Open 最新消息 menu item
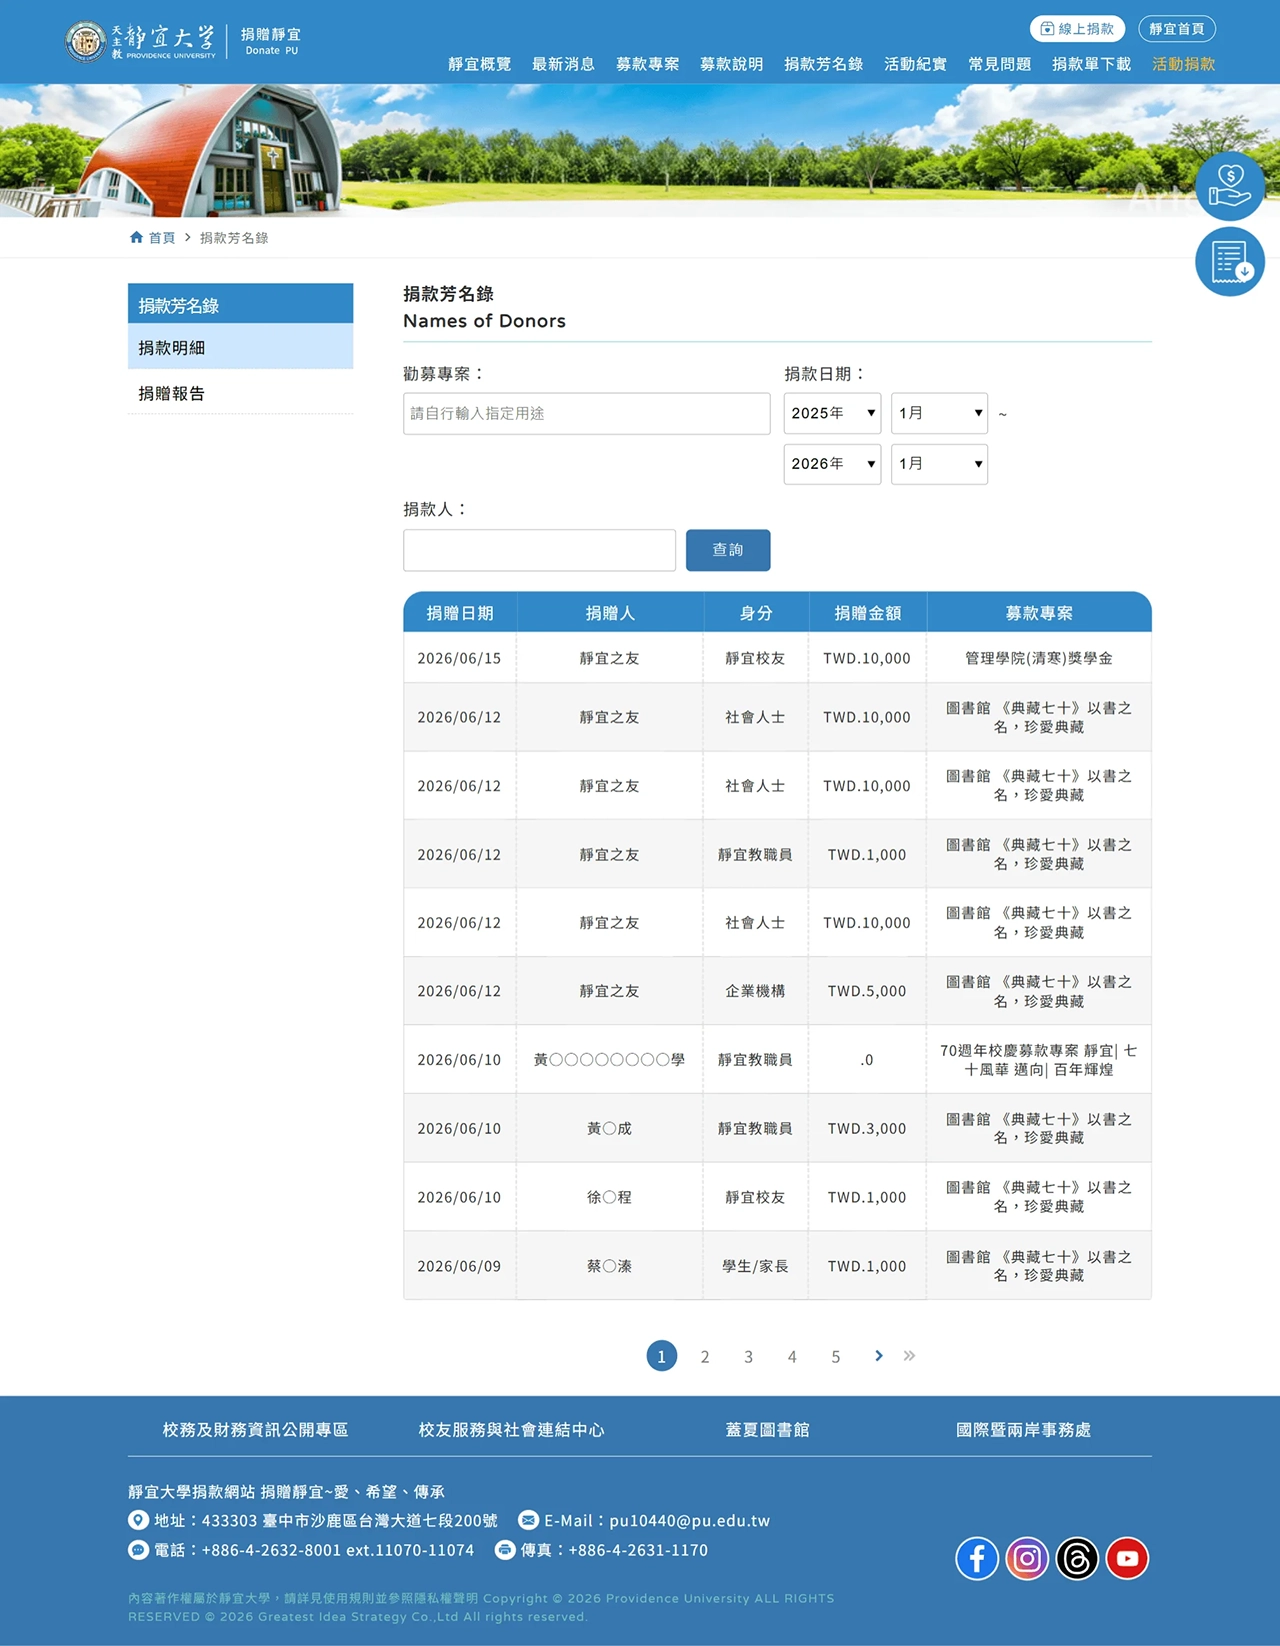Viewport: 1280px width, 1646px height. coord(563,64)
